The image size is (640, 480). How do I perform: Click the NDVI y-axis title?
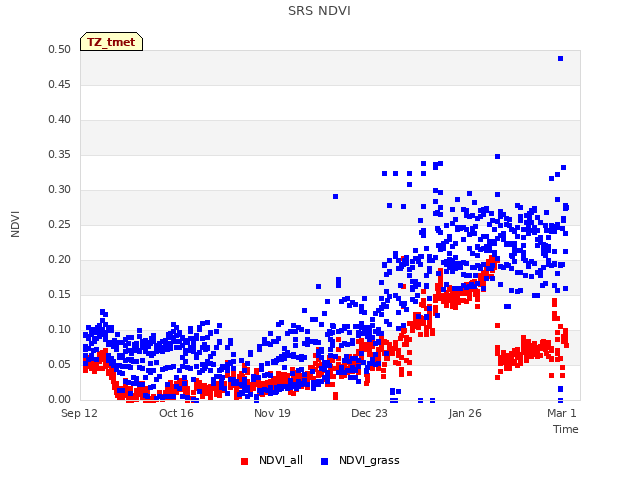tap(15, 224)
